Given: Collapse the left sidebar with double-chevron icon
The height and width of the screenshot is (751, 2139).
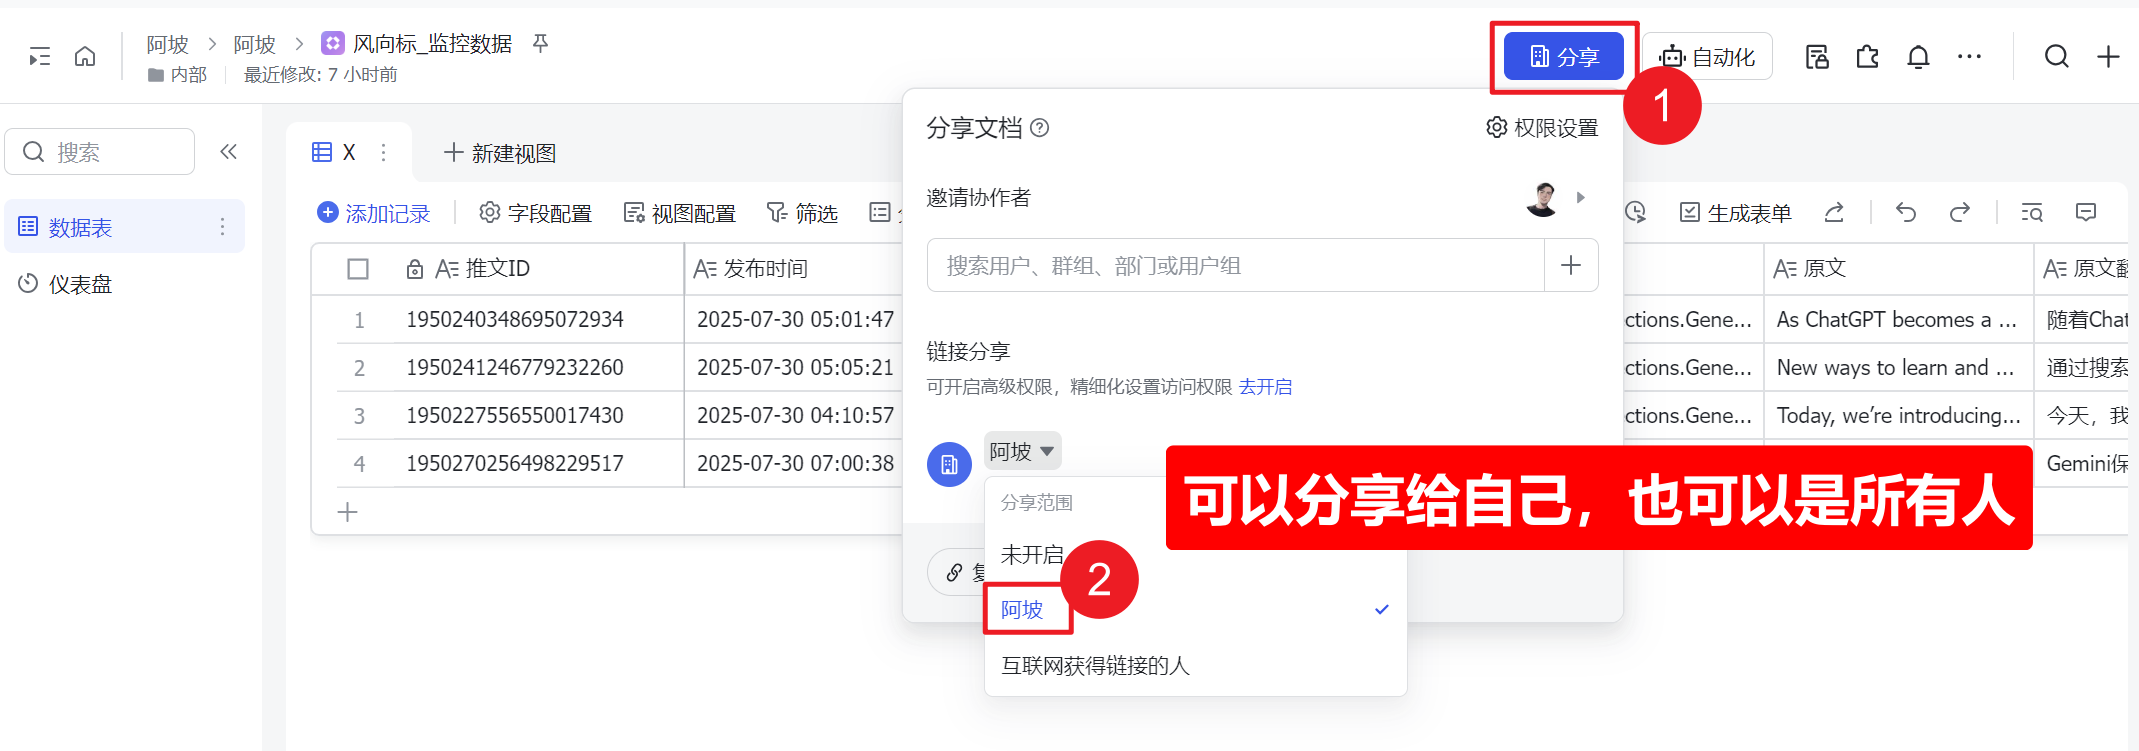Looking at the screenshot, I should [x=229, y=151].
